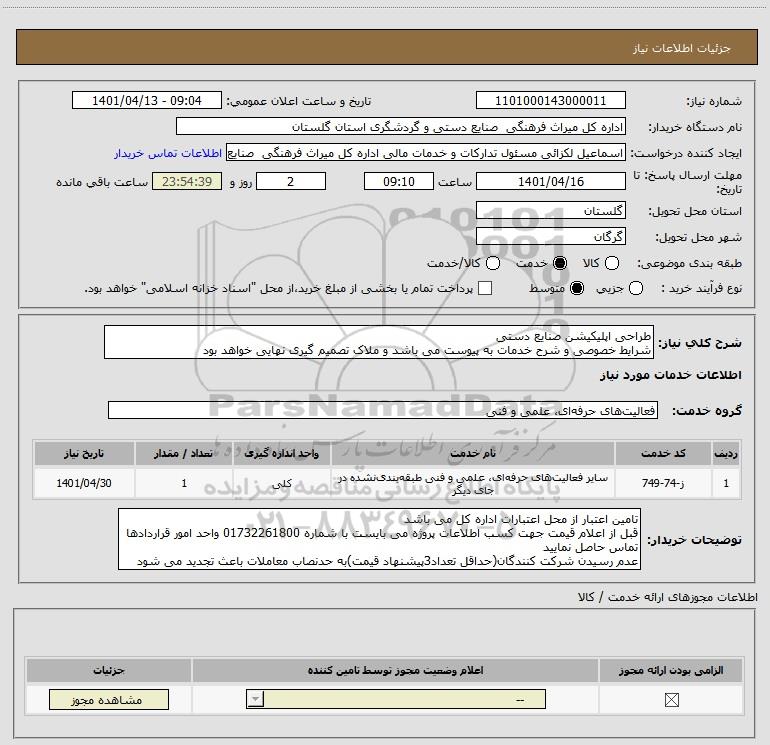Image resolution: width=770 pixels, height=745 pixels.
Task: Click service code cell ز-74-749
Action: tap(663, 483)
